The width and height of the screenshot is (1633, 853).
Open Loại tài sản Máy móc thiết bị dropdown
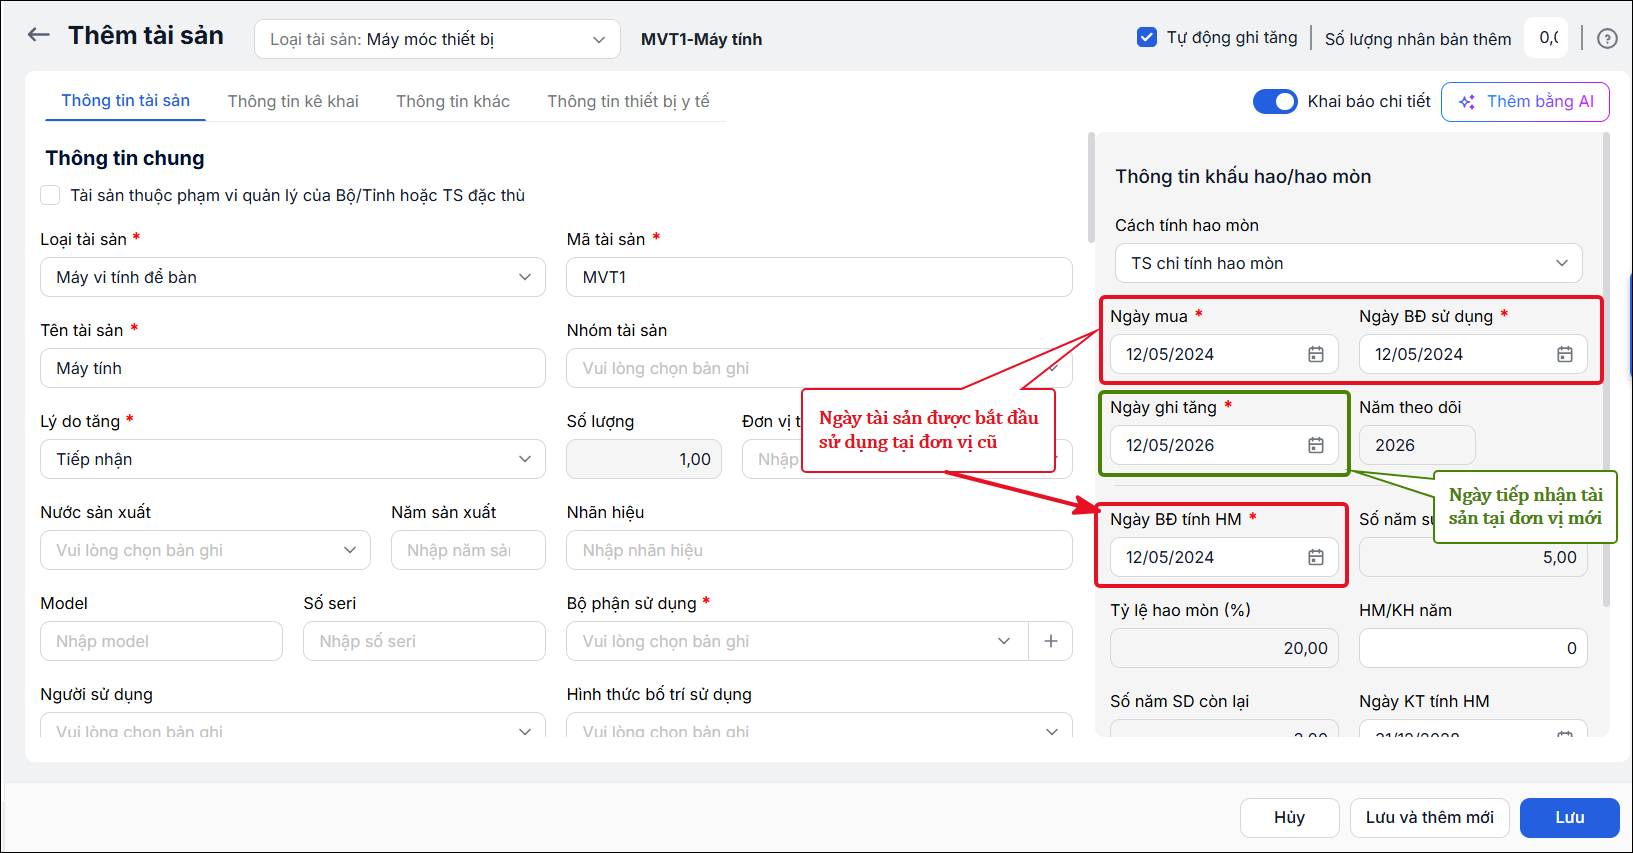coord(437,39)
